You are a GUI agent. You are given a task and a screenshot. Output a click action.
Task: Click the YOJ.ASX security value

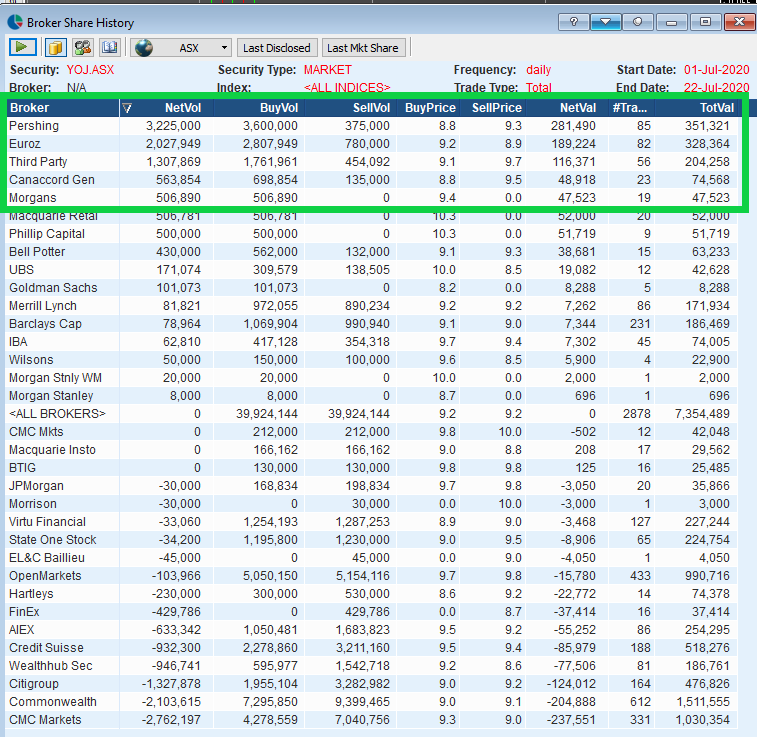coord(90,70)
